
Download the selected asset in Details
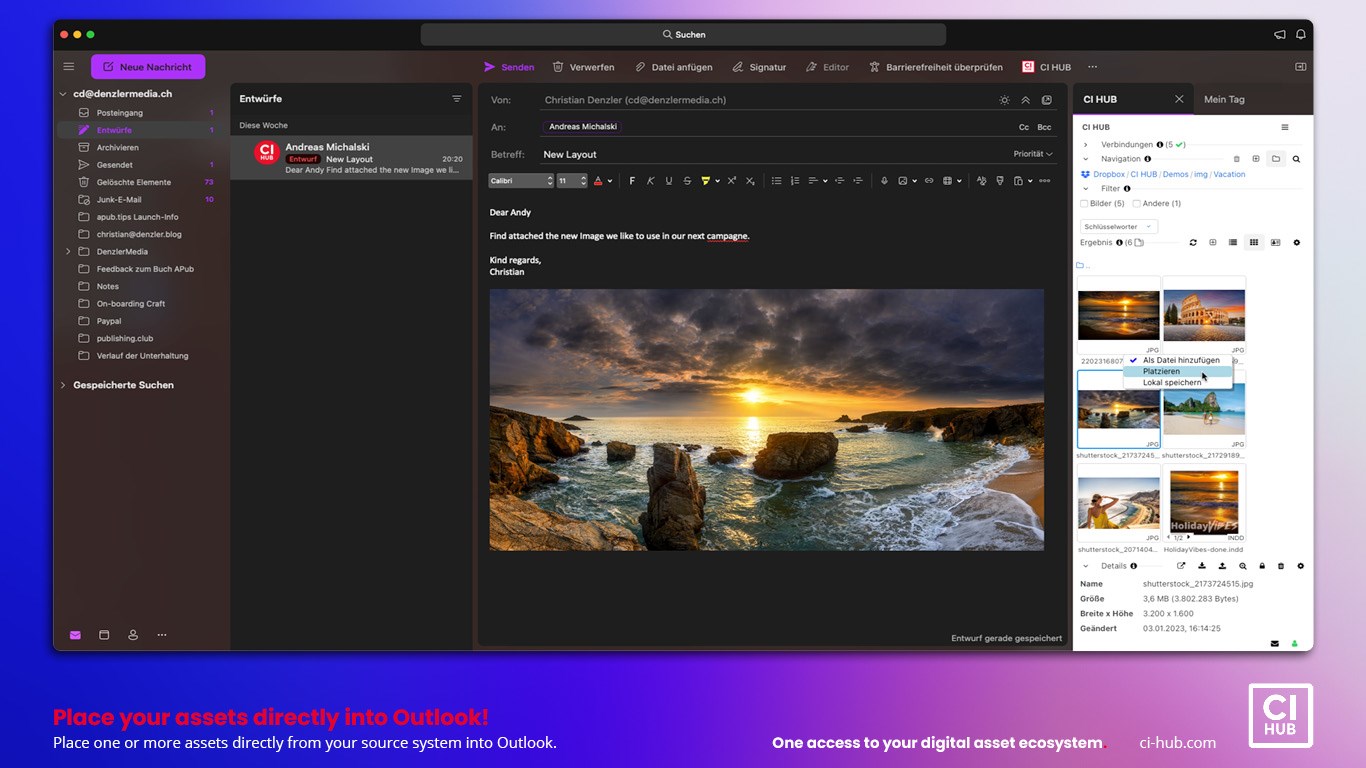coord(1202,566)
